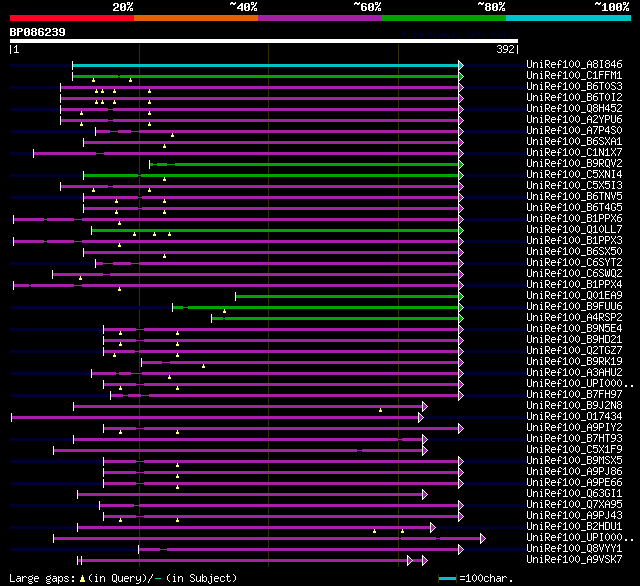Click the cyan ~100% identity color bar

click(x=568, y=18)
